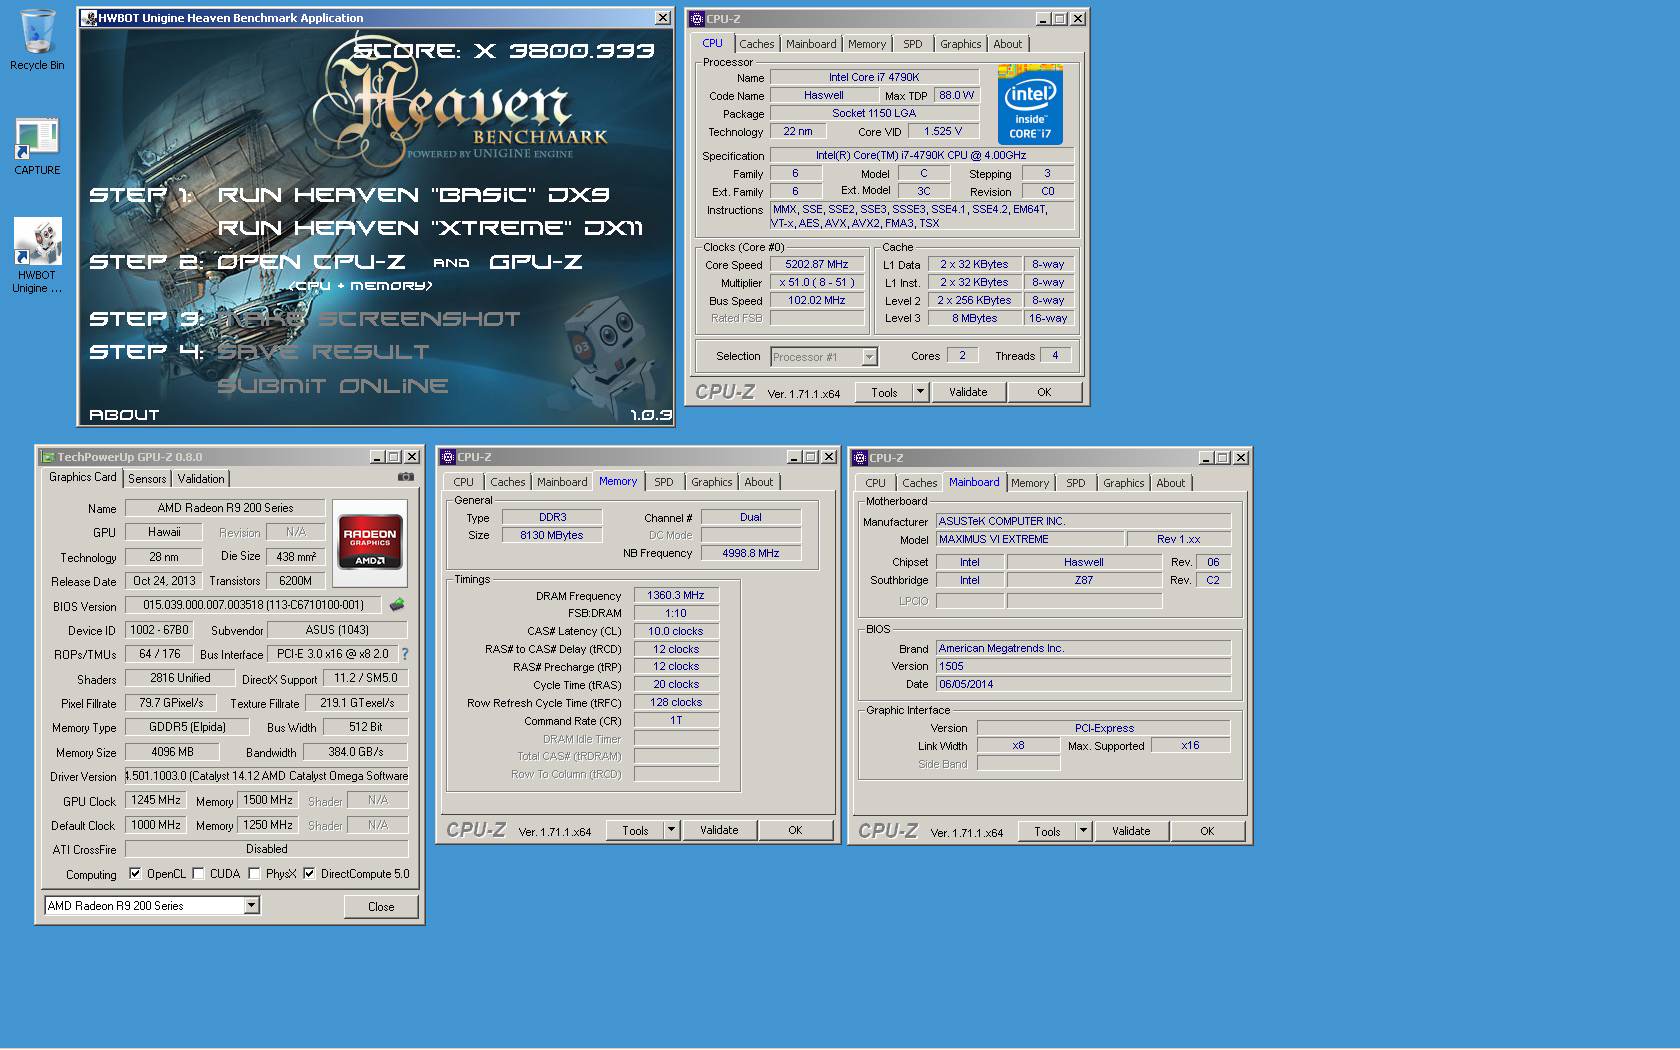Click the Radeon Graphics logo in GPU-Z
The height and width of the screenshot is (1050, 1680).
pyautogui.click(x=369, y=541)
